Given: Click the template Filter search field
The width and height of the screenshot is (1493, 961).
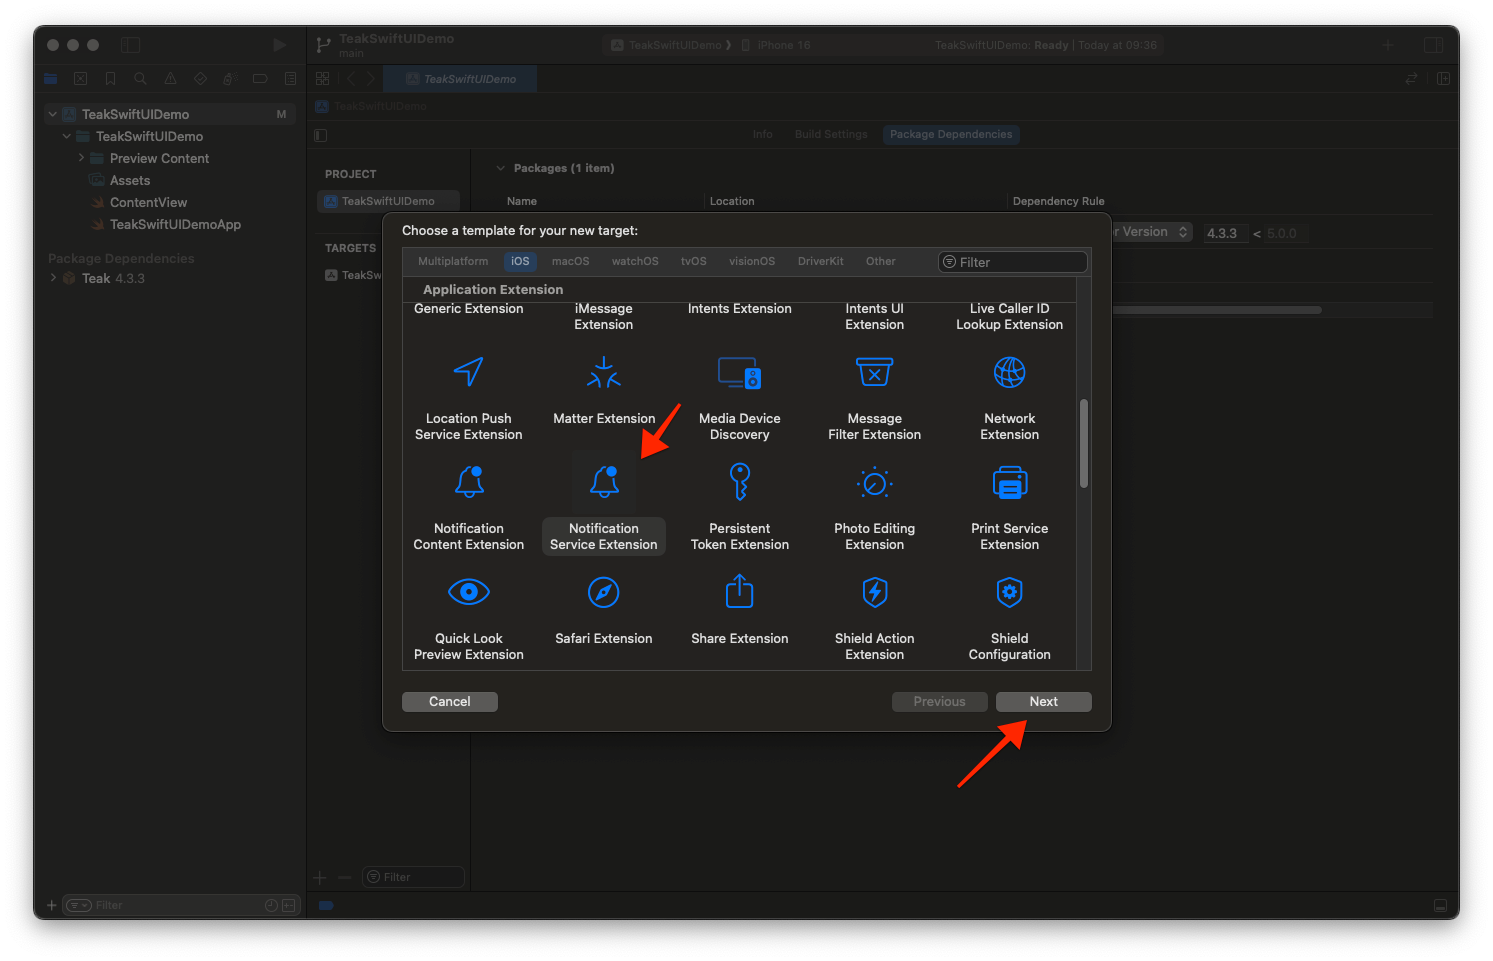Looking at the screenshot, I should click(x=1013, y=262).
